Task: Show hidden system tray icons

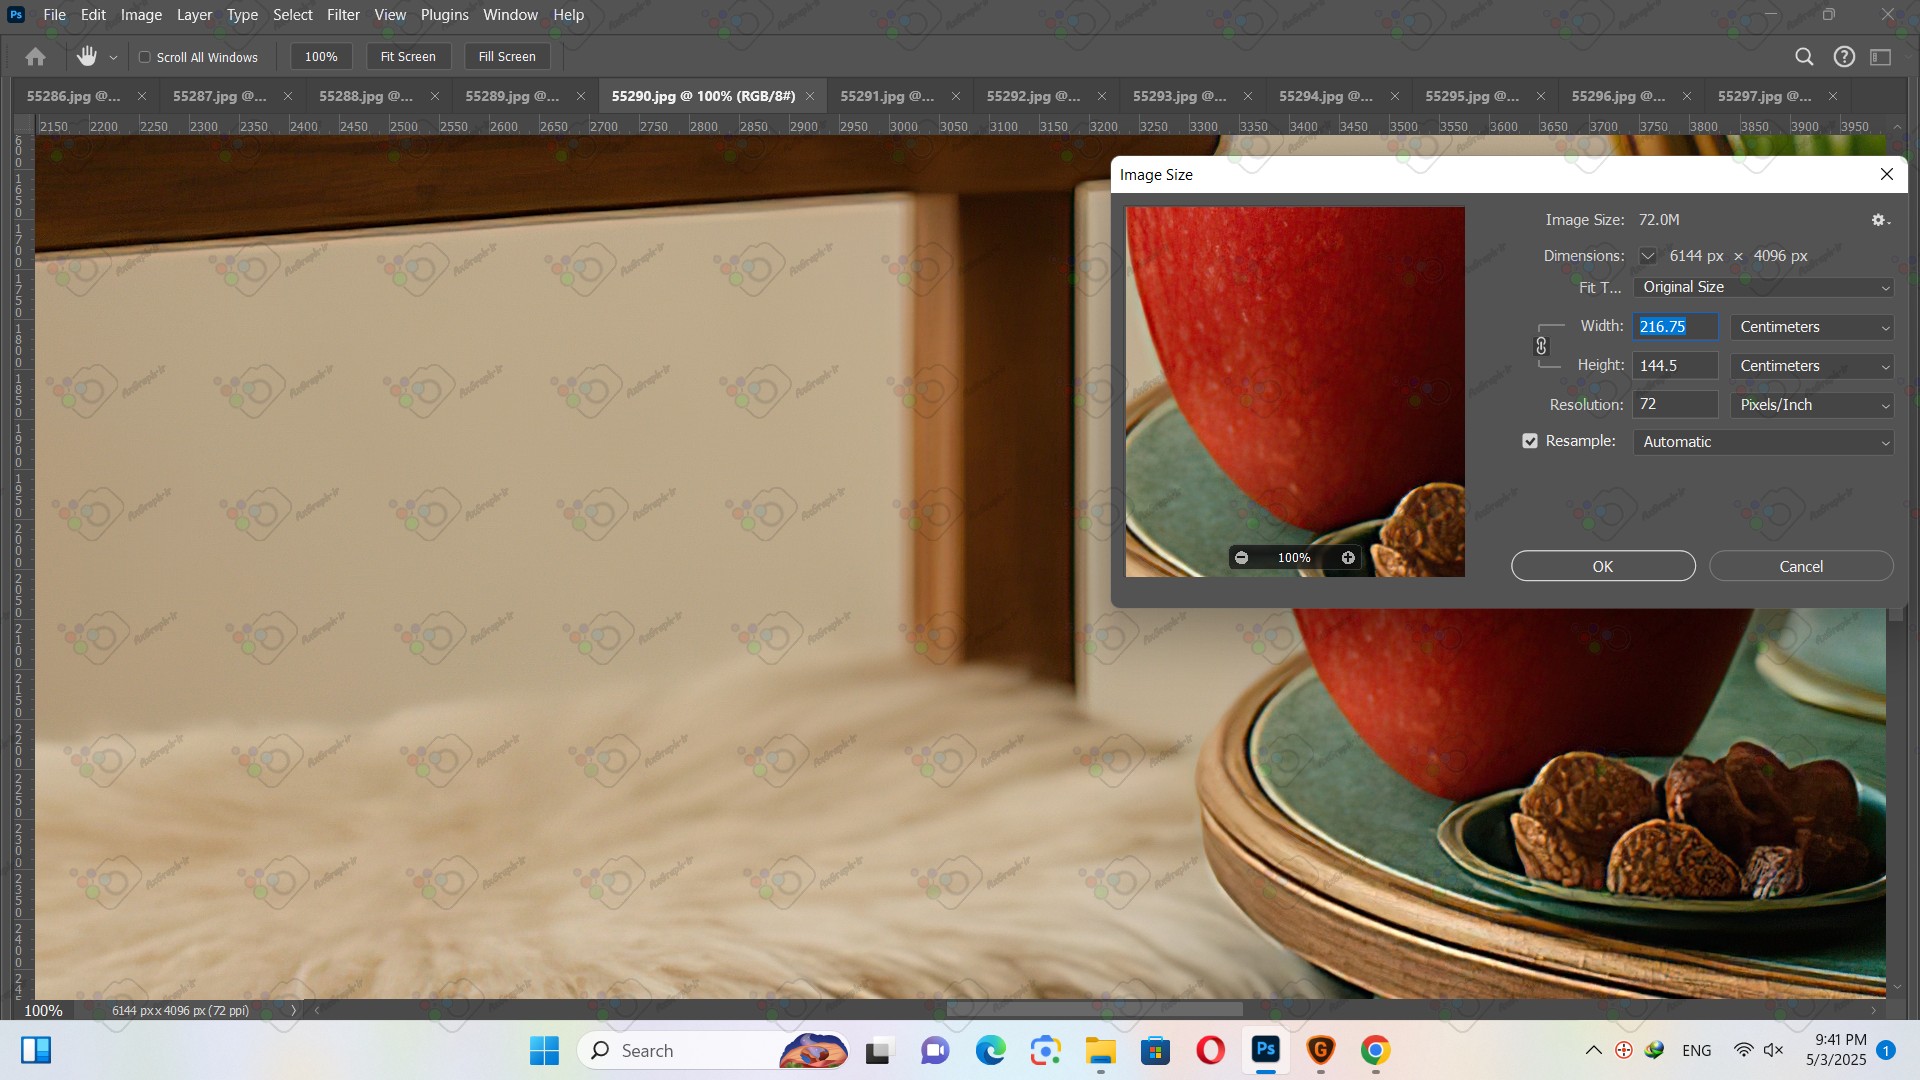Action: pos(1594,1051)
